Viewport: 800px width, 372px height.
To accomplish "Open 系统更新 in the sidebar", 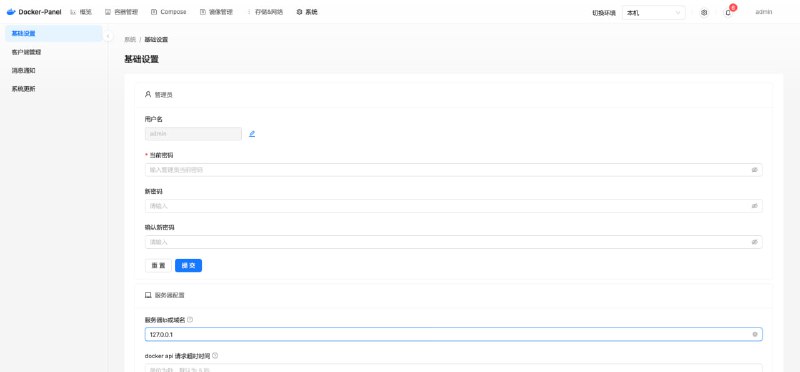I will coord(54,89).
